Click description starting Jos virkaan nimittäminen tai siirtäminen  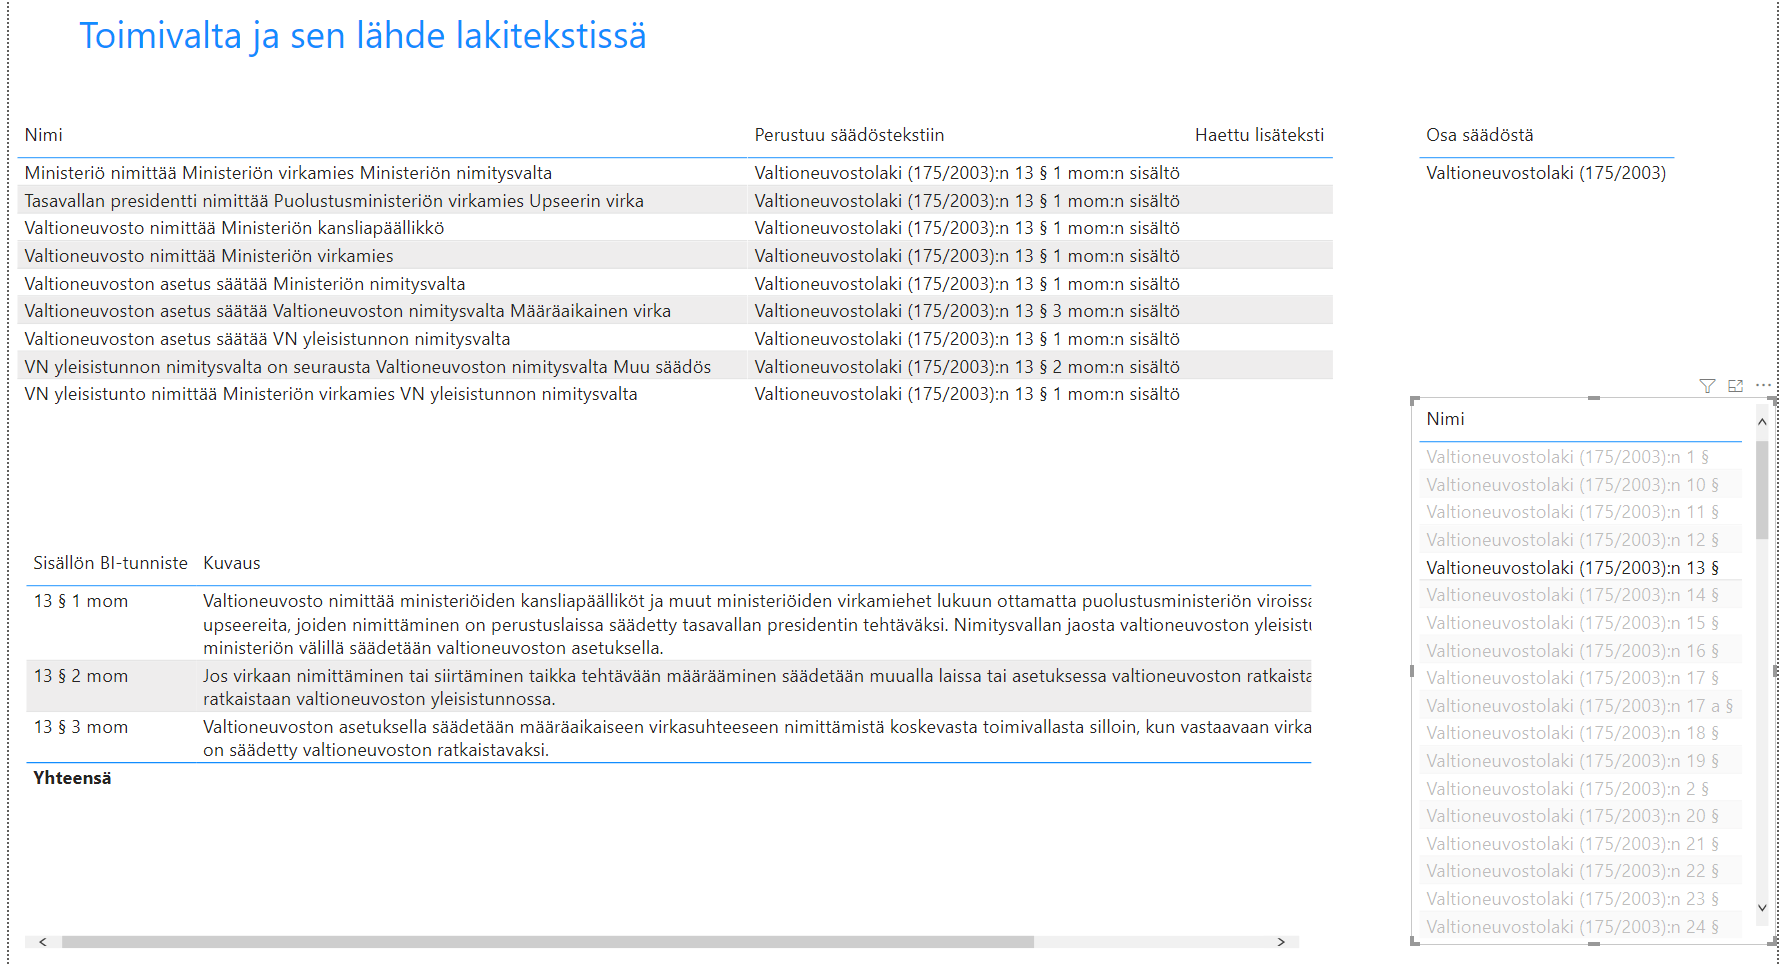click(x=757, y=687)
